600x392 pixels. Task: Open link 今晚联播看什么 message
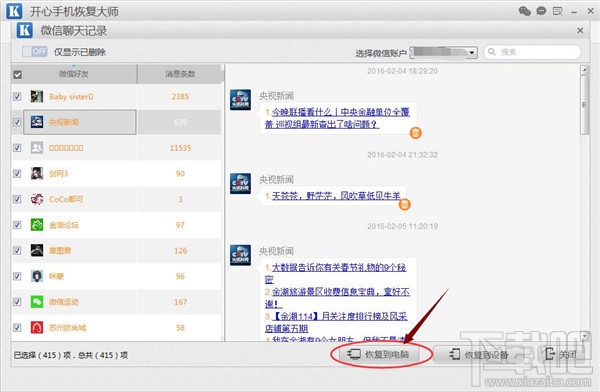(337, 118)
